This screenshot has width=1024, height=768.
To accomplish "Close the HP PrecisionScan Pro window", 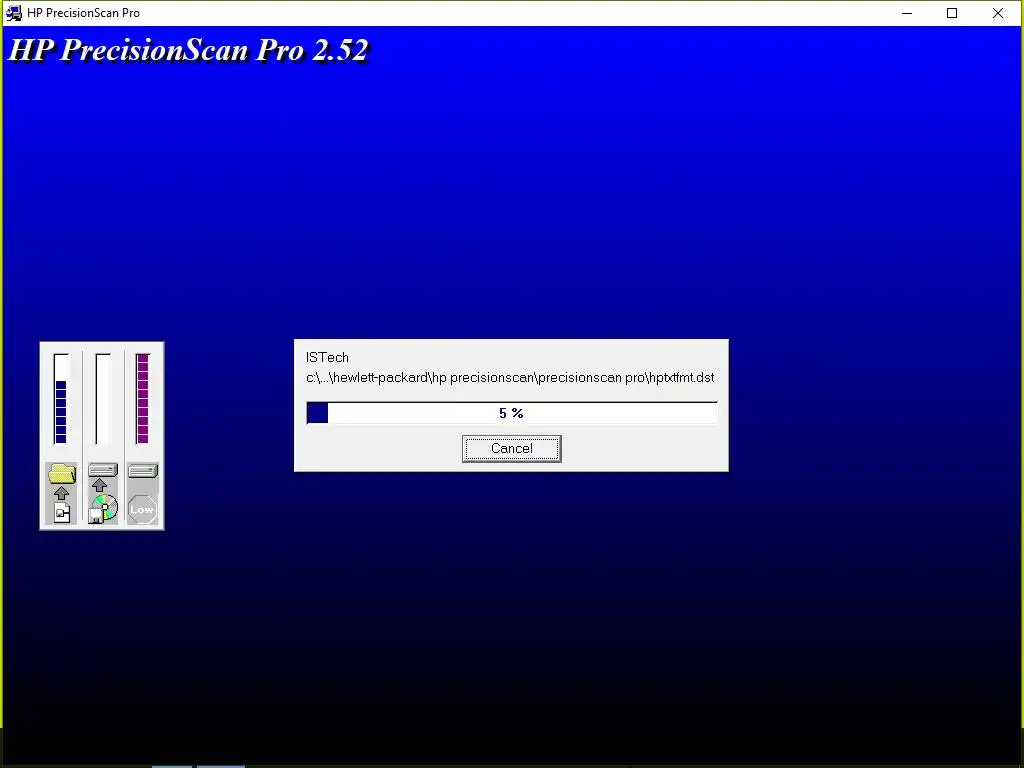I will [x=998, y=13].
